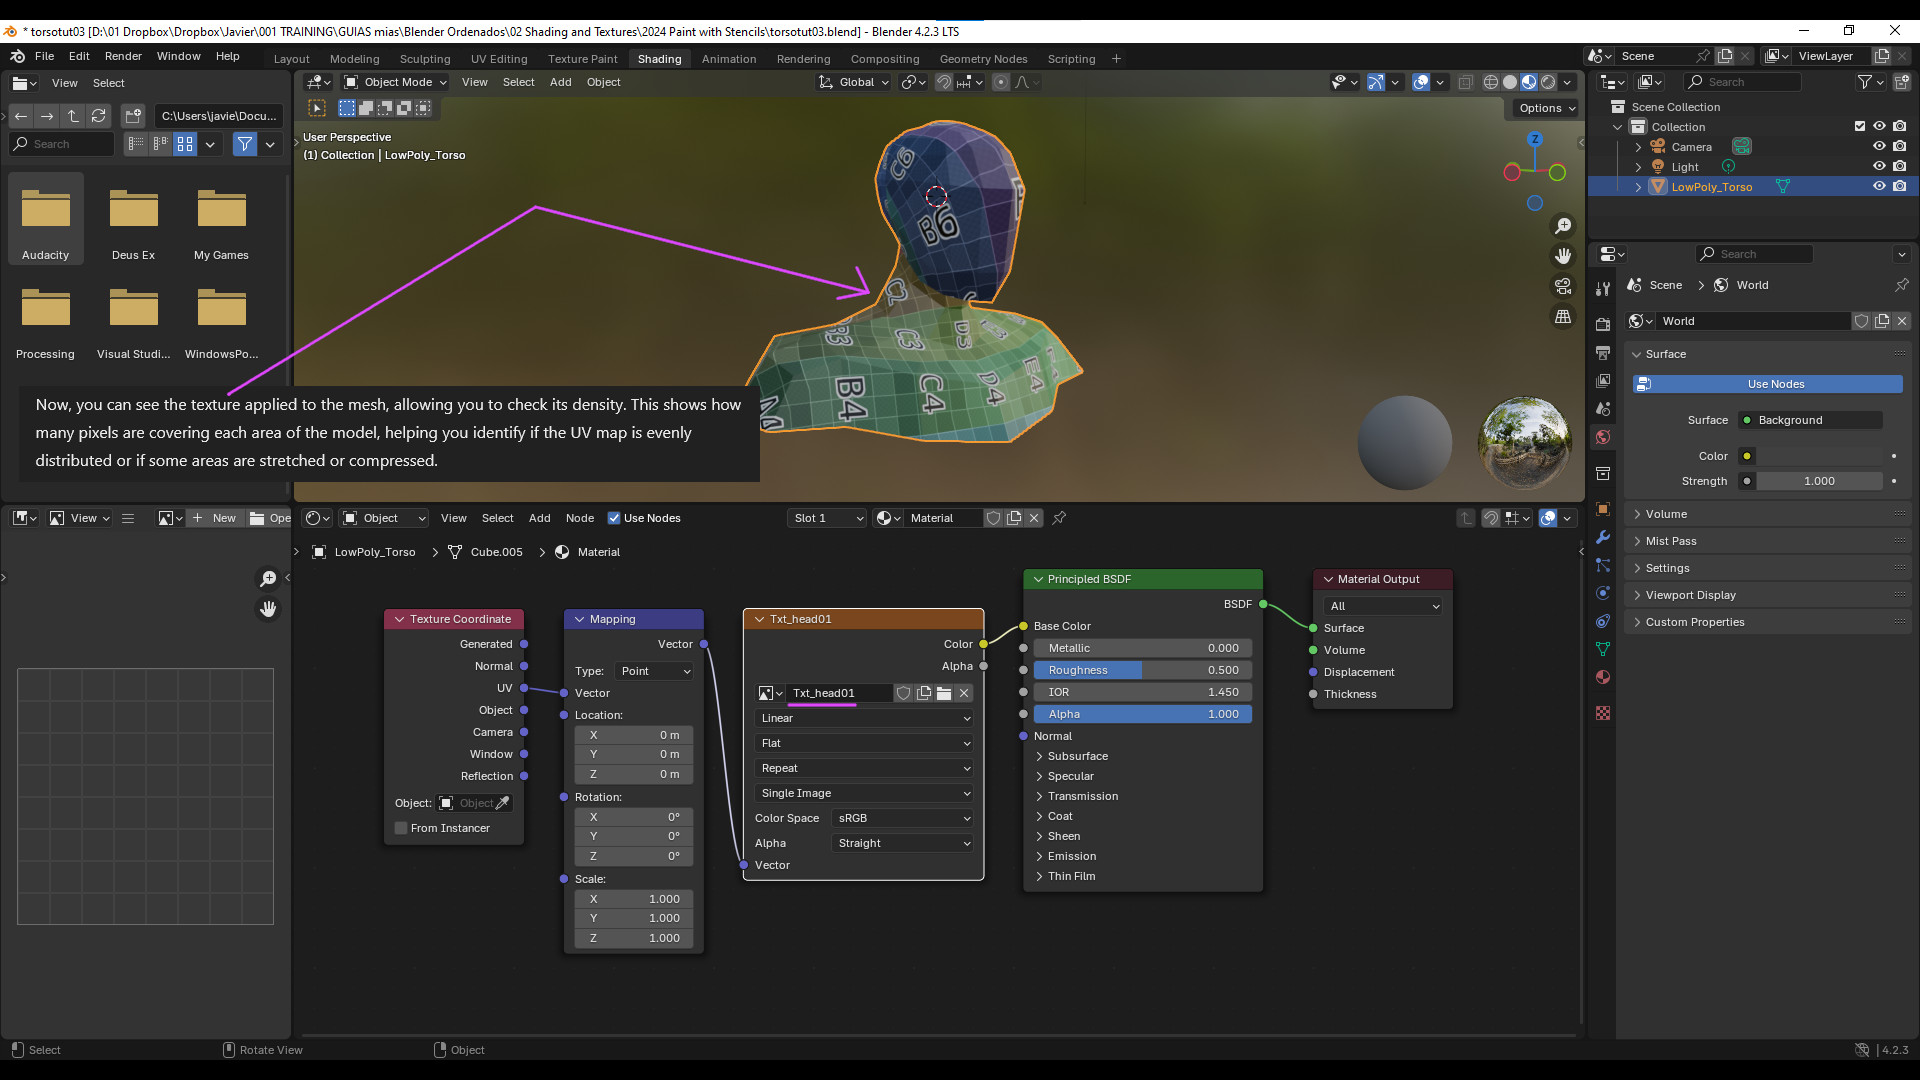Screen dimensions: 1920x1080
Task: Open the Scene properties tab
Action: [x=1603, y=409]
